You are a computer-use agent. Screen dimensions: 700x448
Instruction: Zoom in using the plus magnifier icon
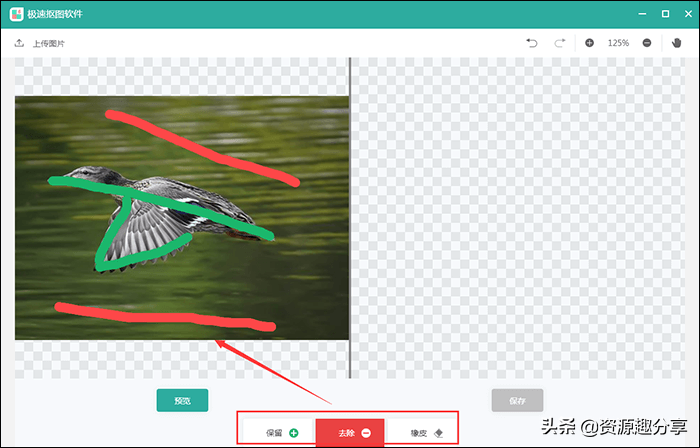(x=589, y=43)
